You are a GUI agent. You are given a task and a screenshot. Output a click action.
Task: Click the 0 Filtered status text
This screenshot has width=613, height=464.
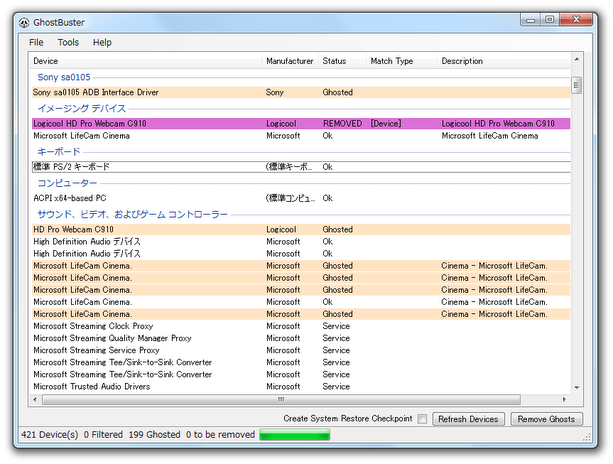pos(103,435)
